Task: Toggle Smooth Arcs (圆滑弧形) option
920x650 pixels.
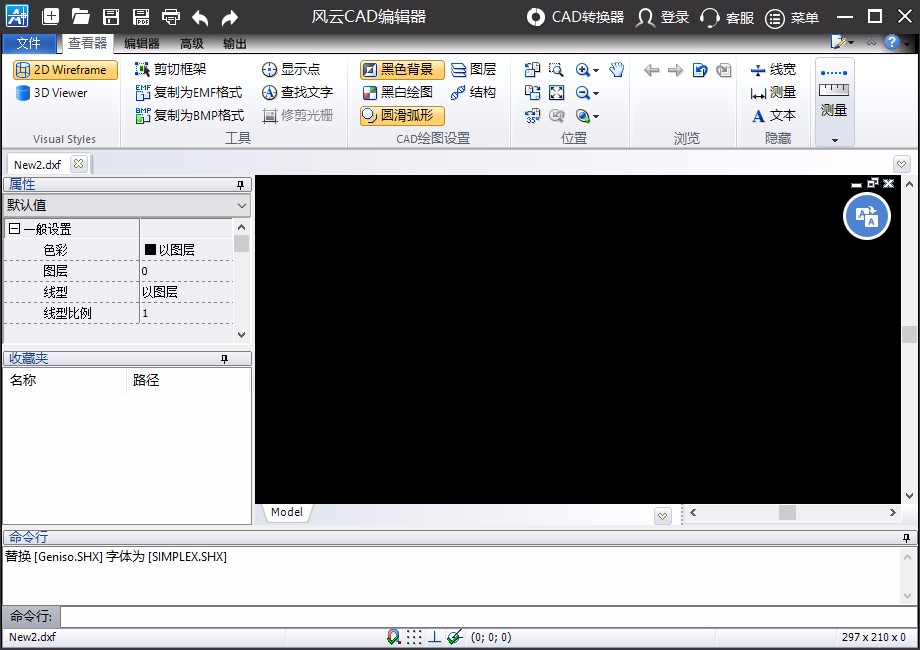Action: point(402,115)
